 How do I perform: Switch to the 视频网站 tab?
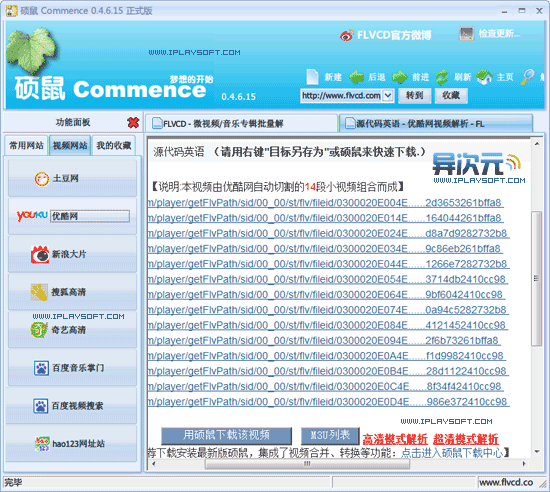click(x=70, y=145)
